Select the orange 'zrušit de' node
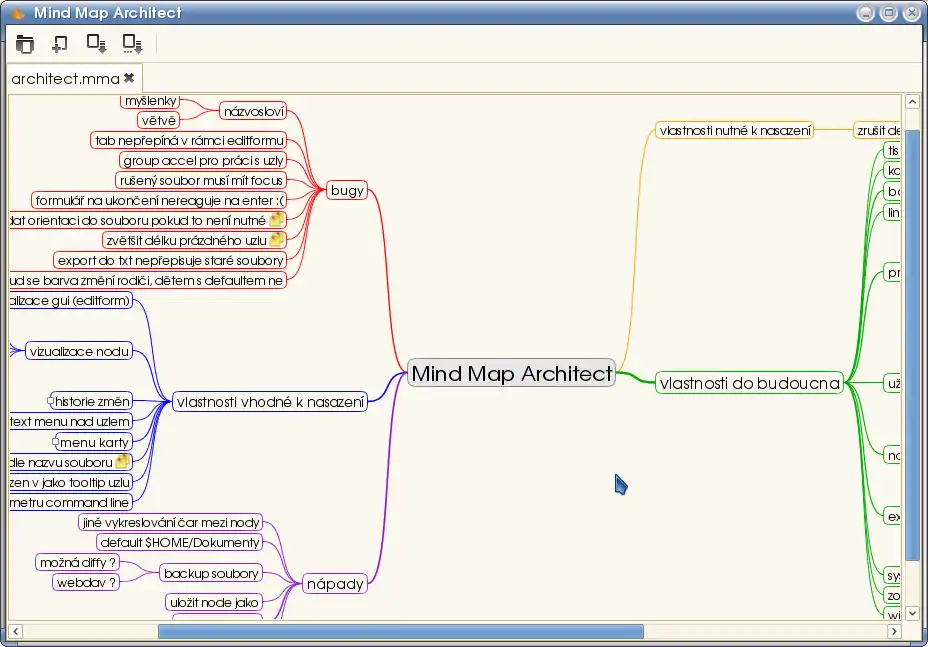 pyautogui.click(x=877, y=130)
